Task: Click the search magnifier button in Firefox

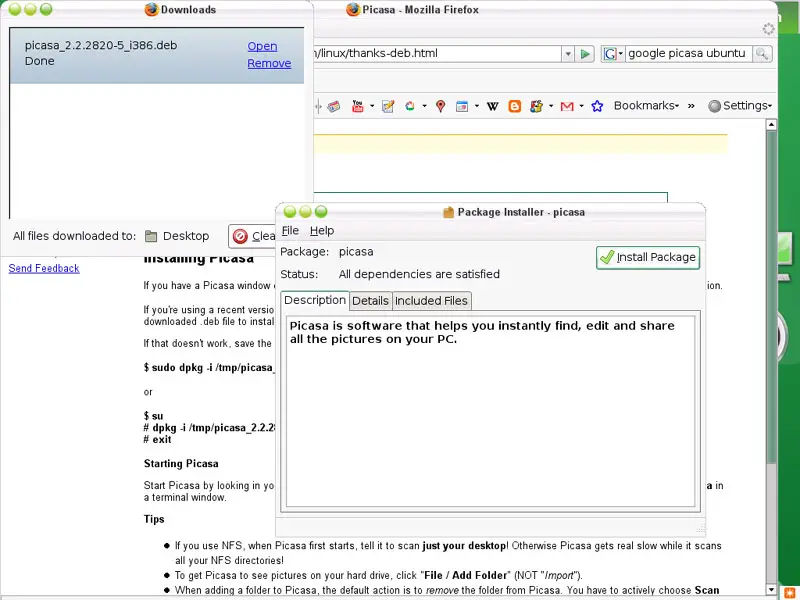Action: [762, 54]
